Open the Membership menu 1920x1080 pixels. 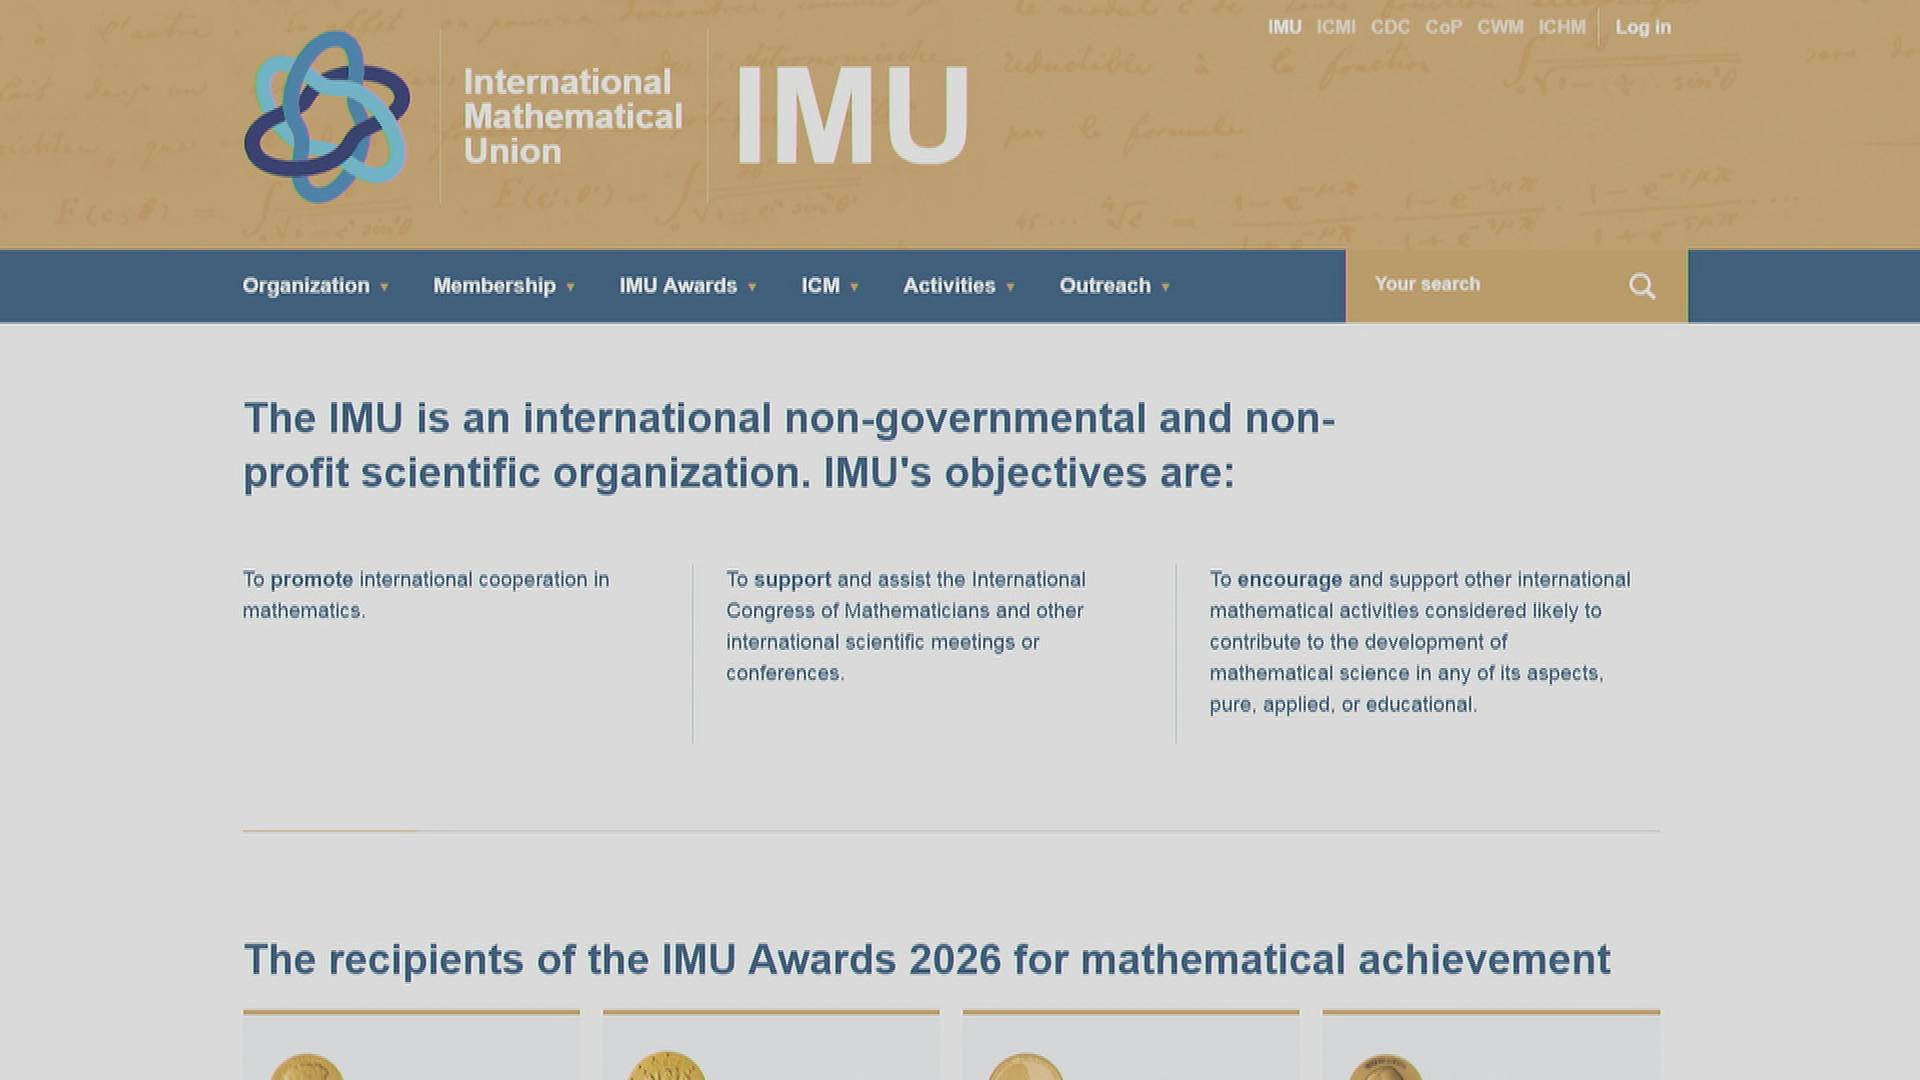click(x=494, y=286)
